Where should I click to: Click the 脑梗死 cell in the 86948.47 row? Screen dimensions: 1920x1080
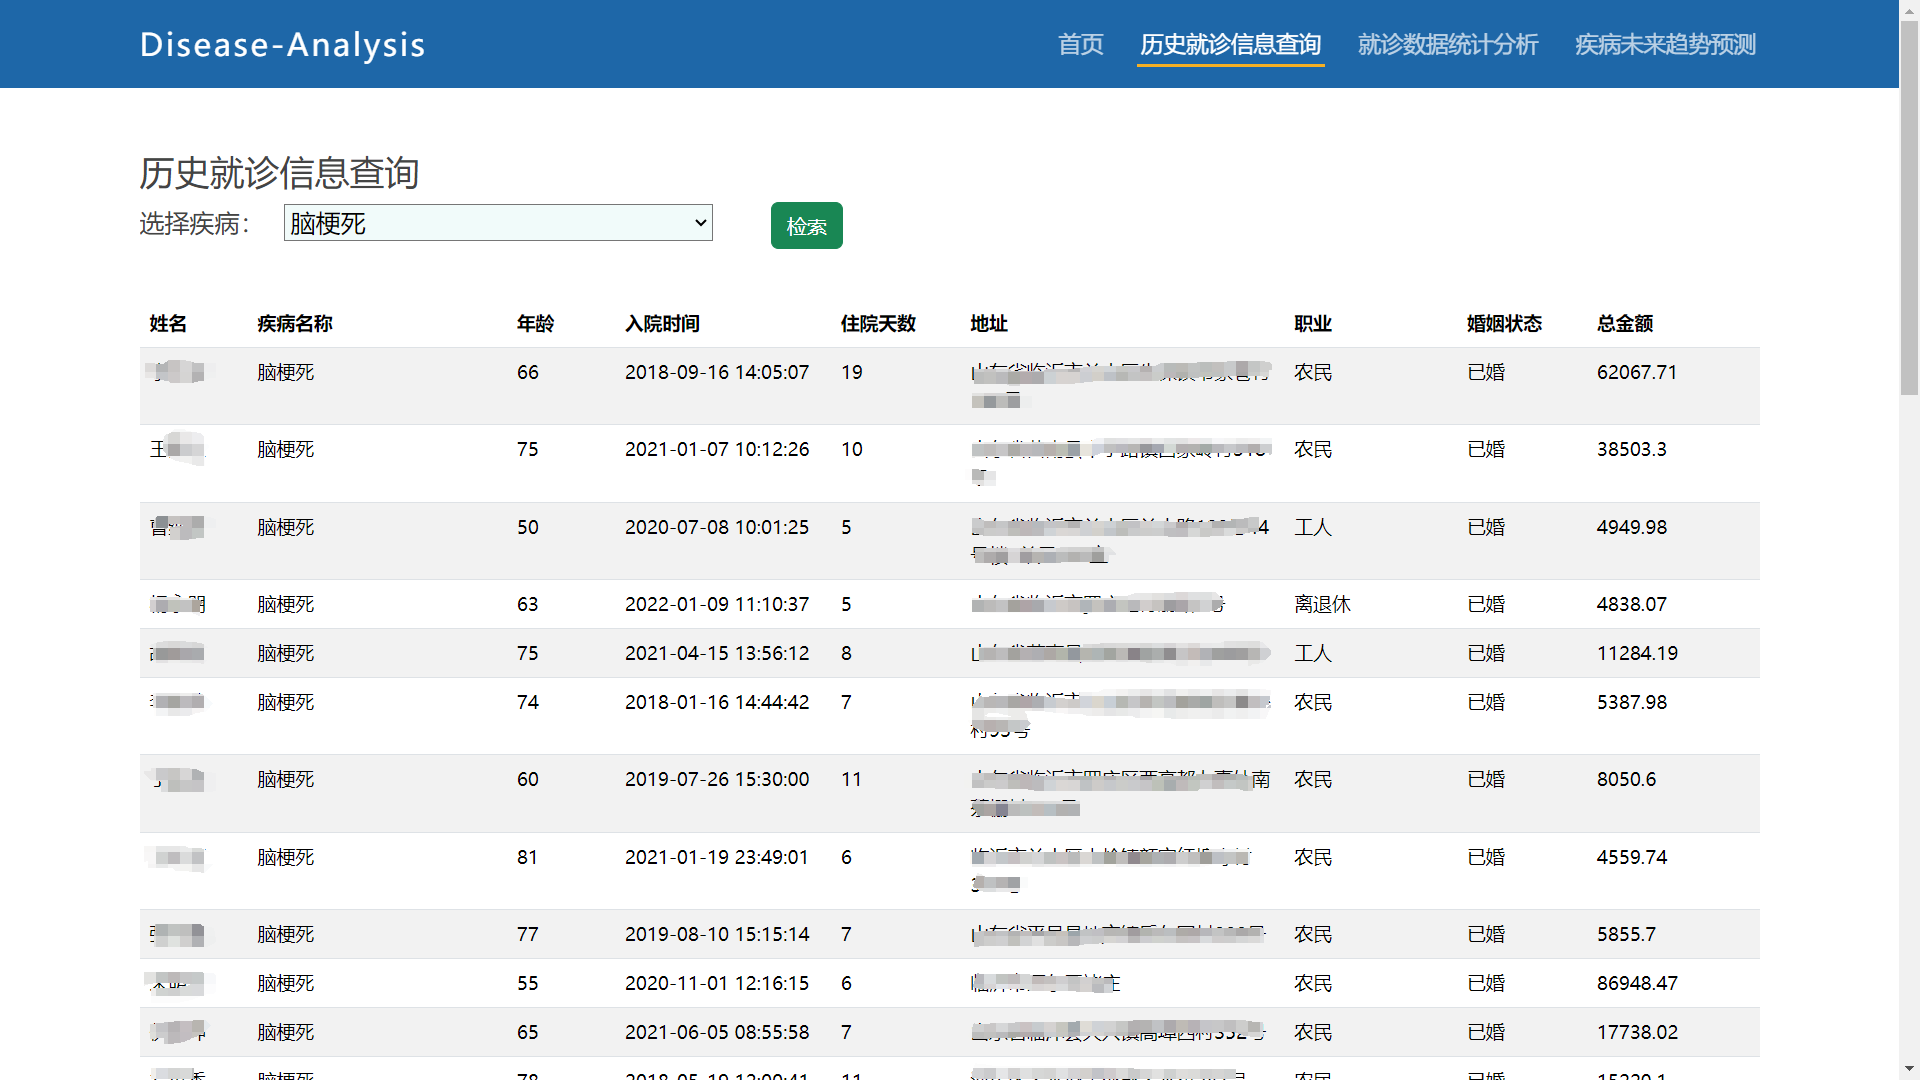pos(285,984)
